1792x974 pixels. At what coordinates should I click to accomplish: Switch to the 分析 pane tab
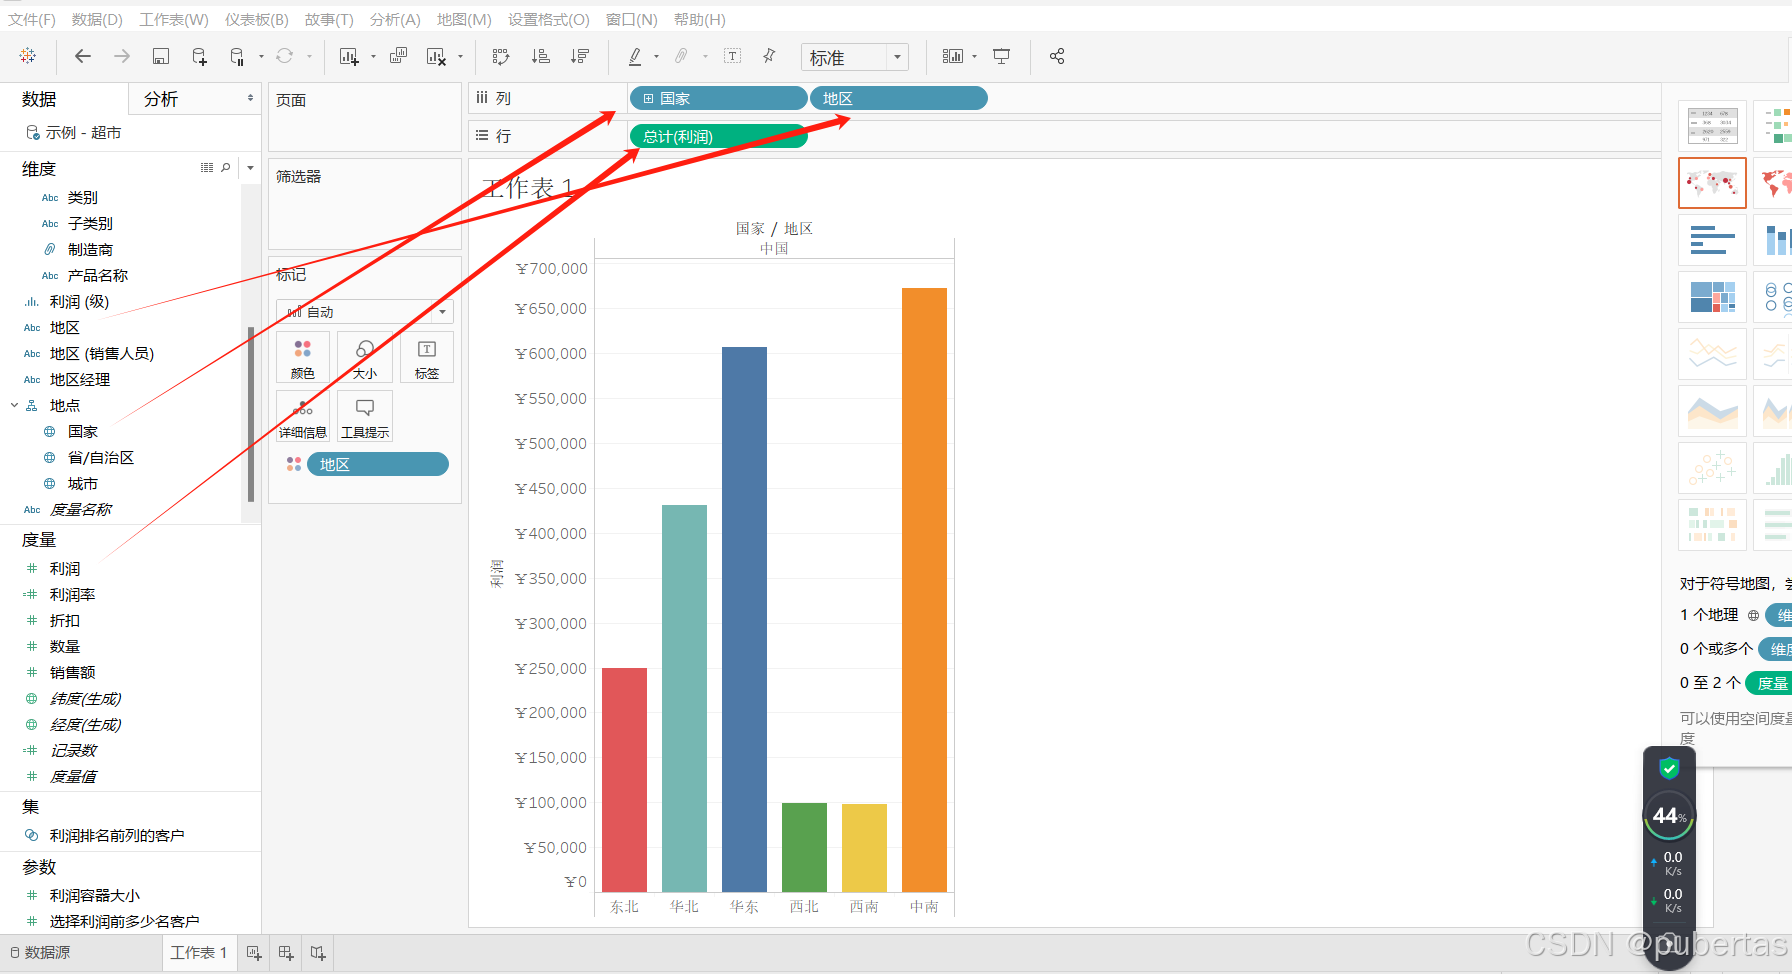click(161, 99)
